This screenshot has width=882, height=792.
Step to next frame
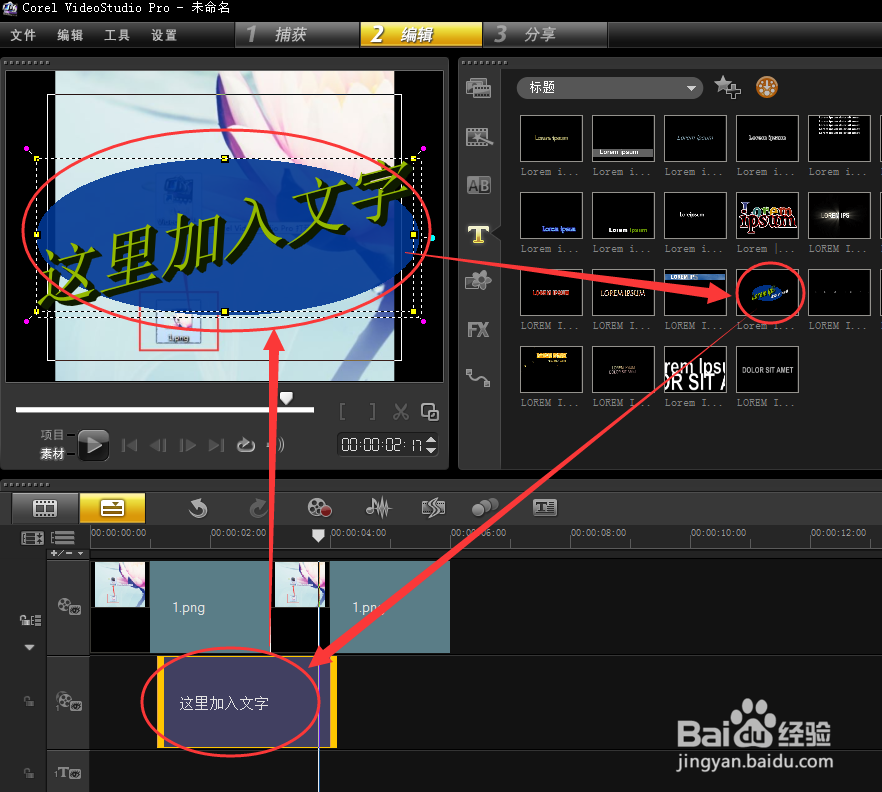187,446
